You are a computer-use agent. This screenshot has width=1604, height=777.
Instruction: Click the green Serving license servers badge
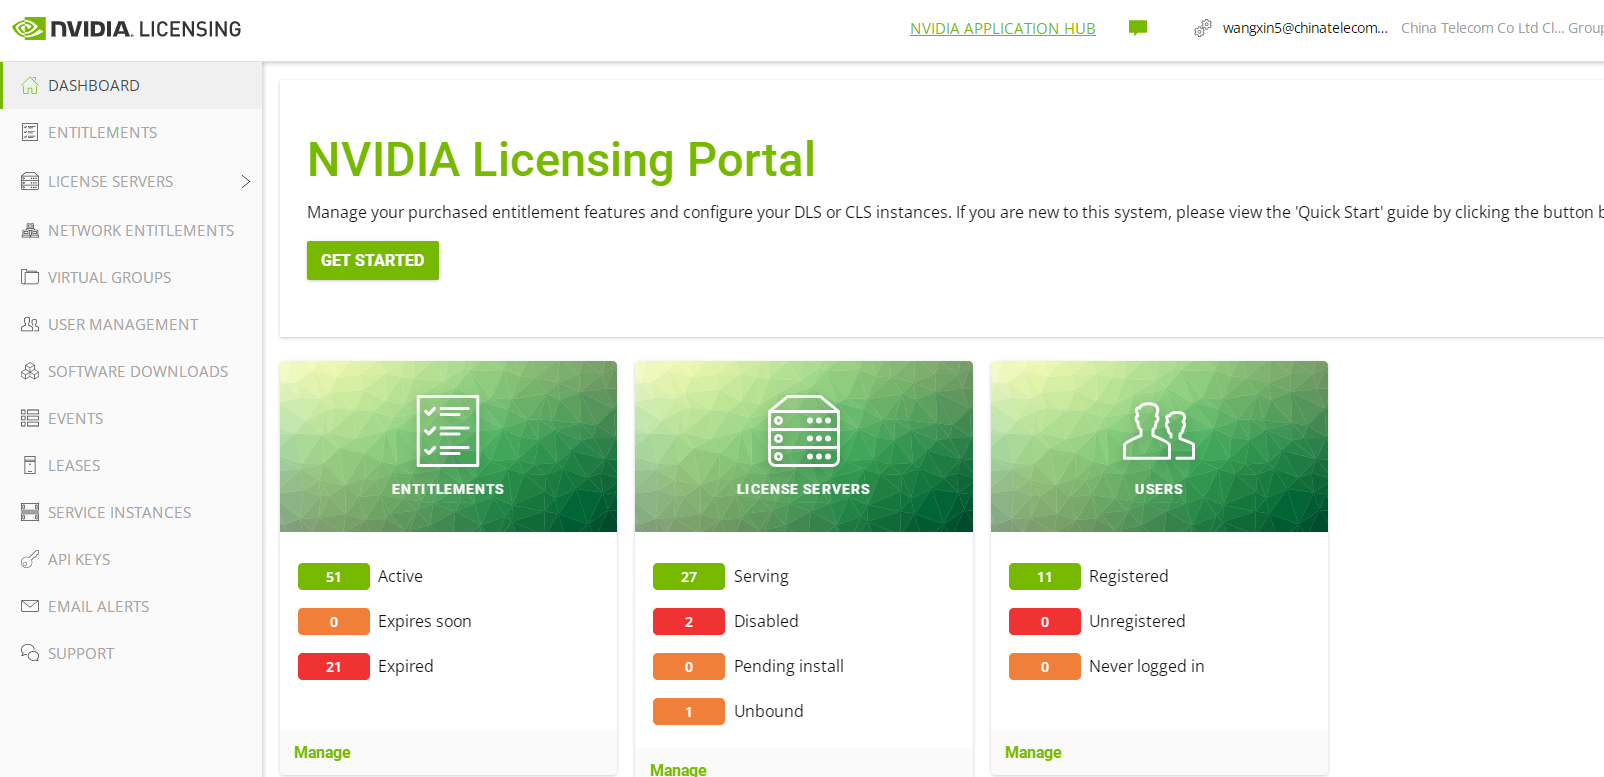coord(688,576)
